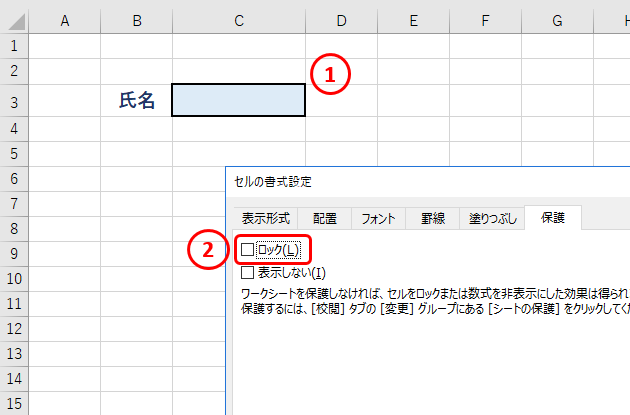Image resolution: width=630 pixels, height=415 pixels.
Task: Select row 7 header
Action: [x=14, y=204]
